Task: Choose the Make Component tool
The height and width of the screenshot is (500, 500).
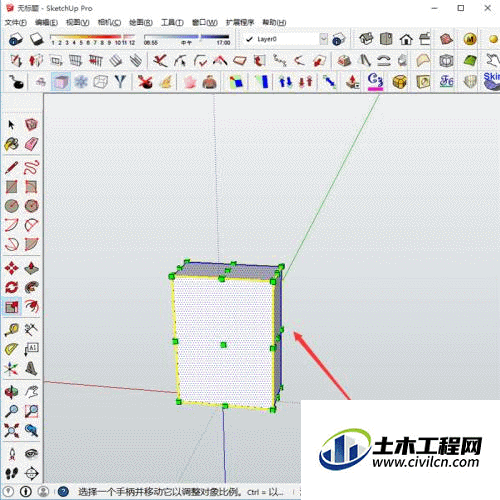Action: click(x=31, y=125)
